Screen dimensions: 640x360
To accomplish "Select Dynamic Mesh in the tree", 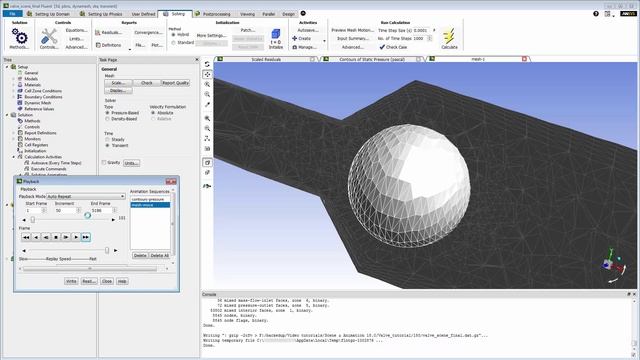I will click(x=38, y=103).
